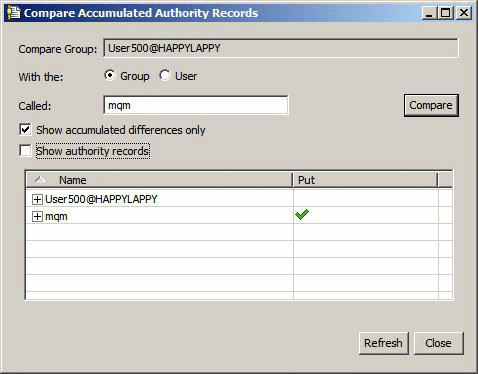Click the Close button

click(438, 343)
